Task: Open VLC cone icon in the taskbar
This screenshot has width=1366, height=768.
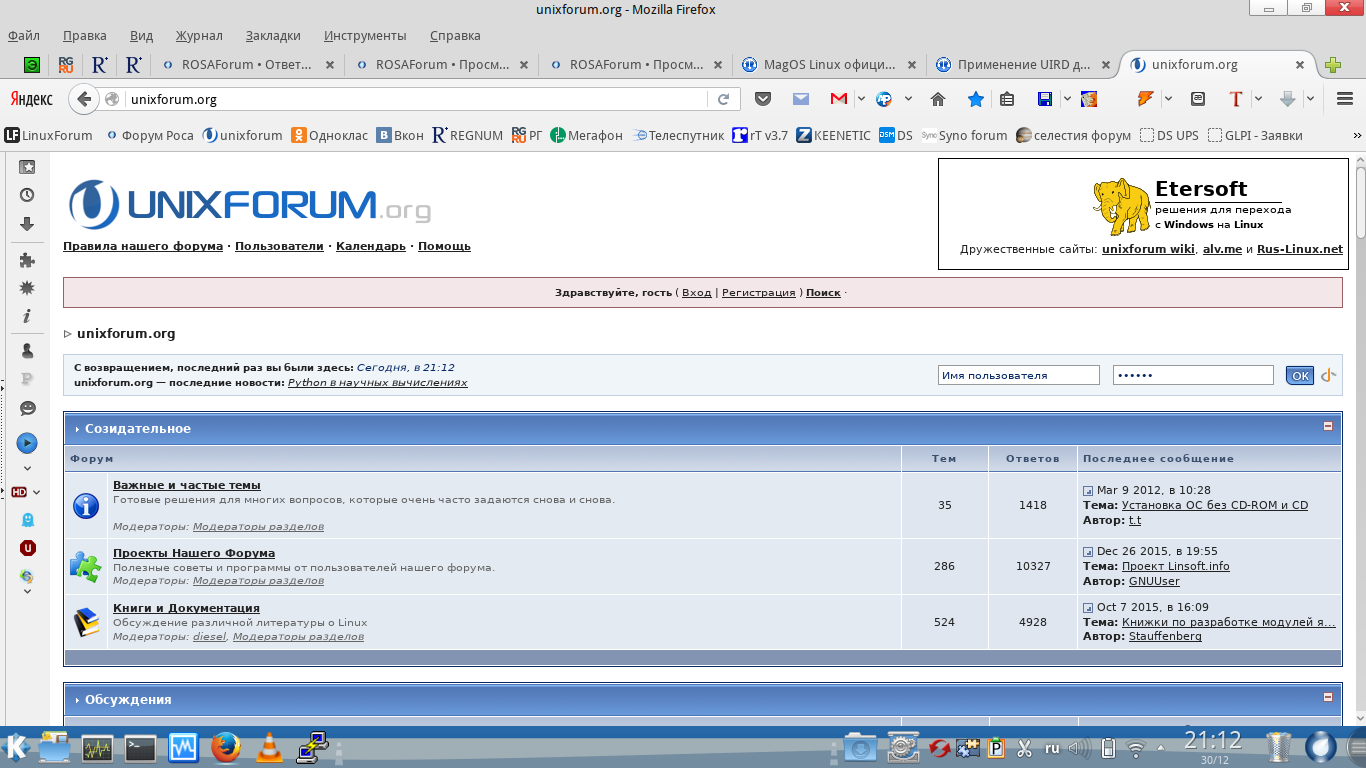Action: pos(269,747)
